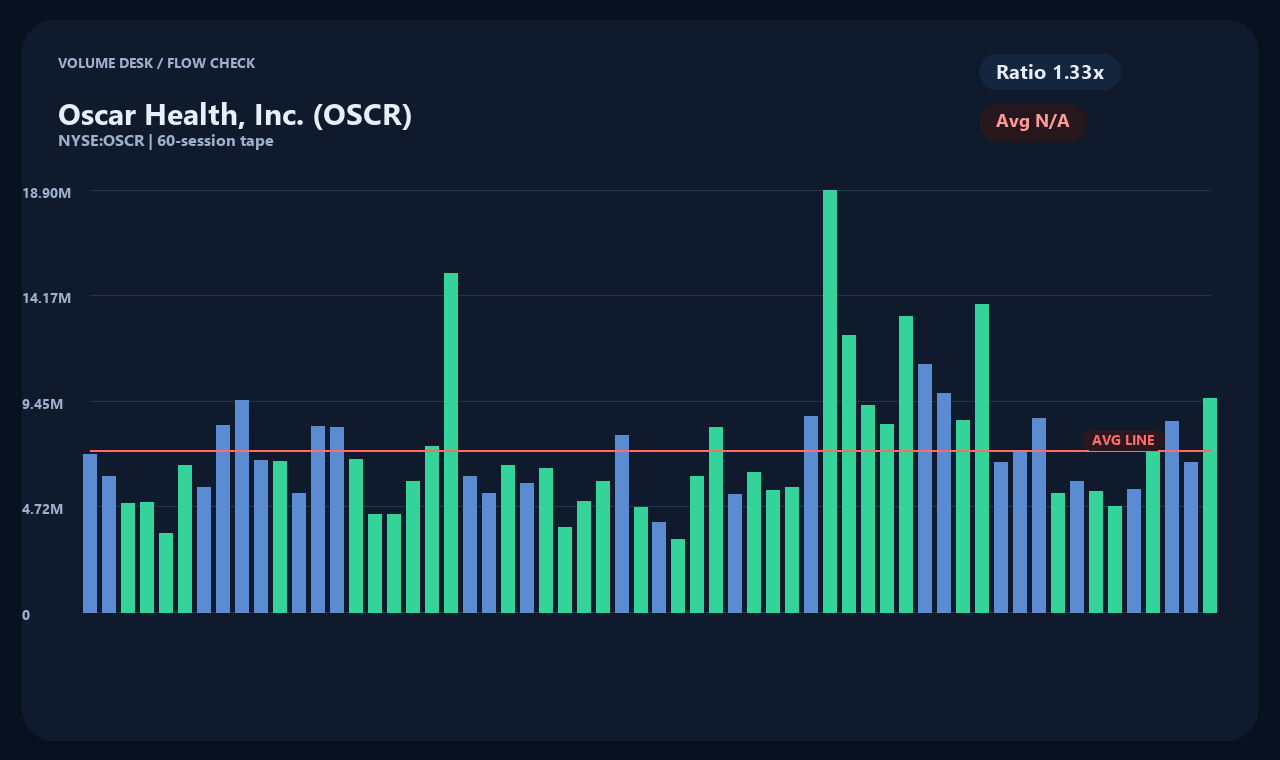
Task: Click the 18.90M axis label
Action: [x=47, y=192]
